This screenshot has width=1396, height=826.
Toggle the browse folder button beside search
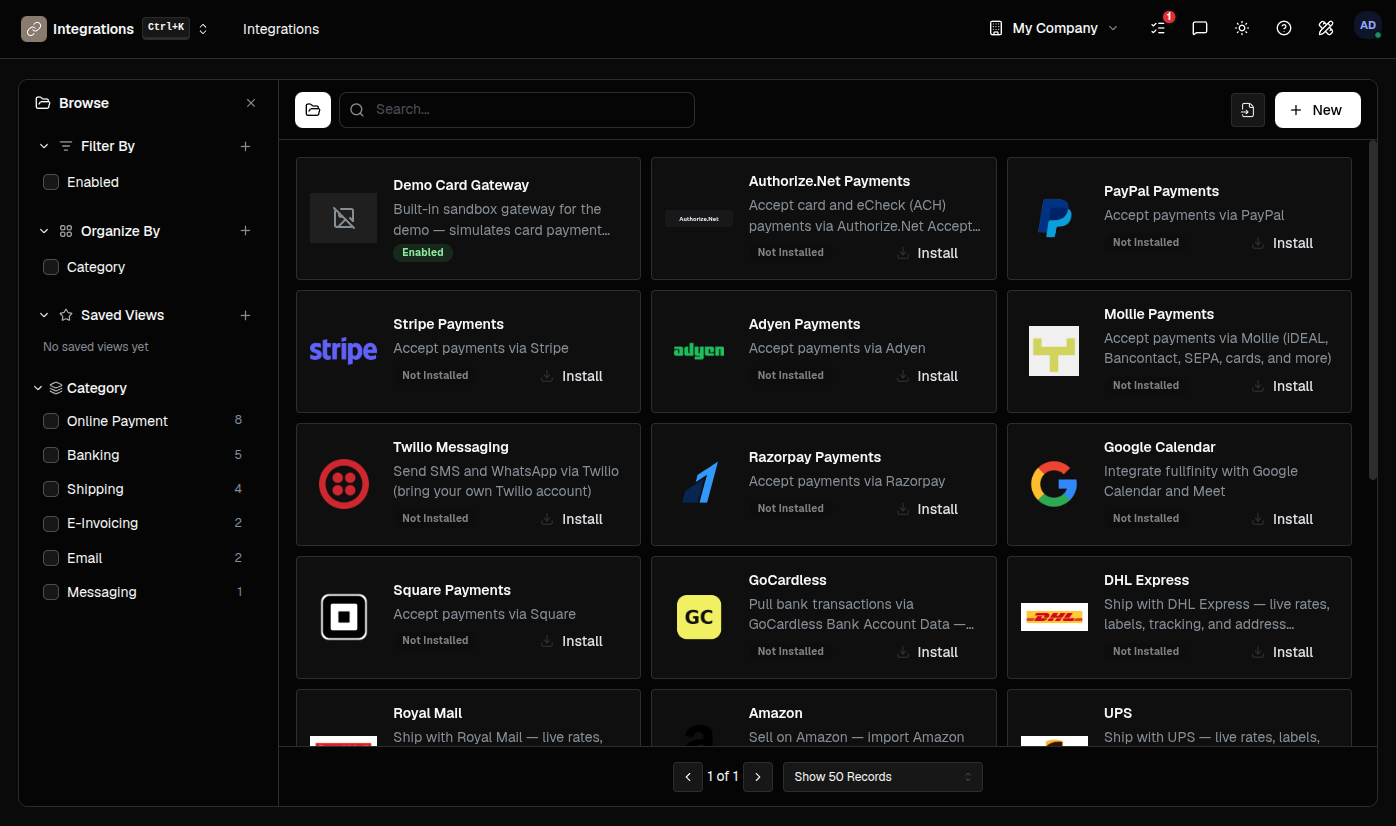[313, 110]
